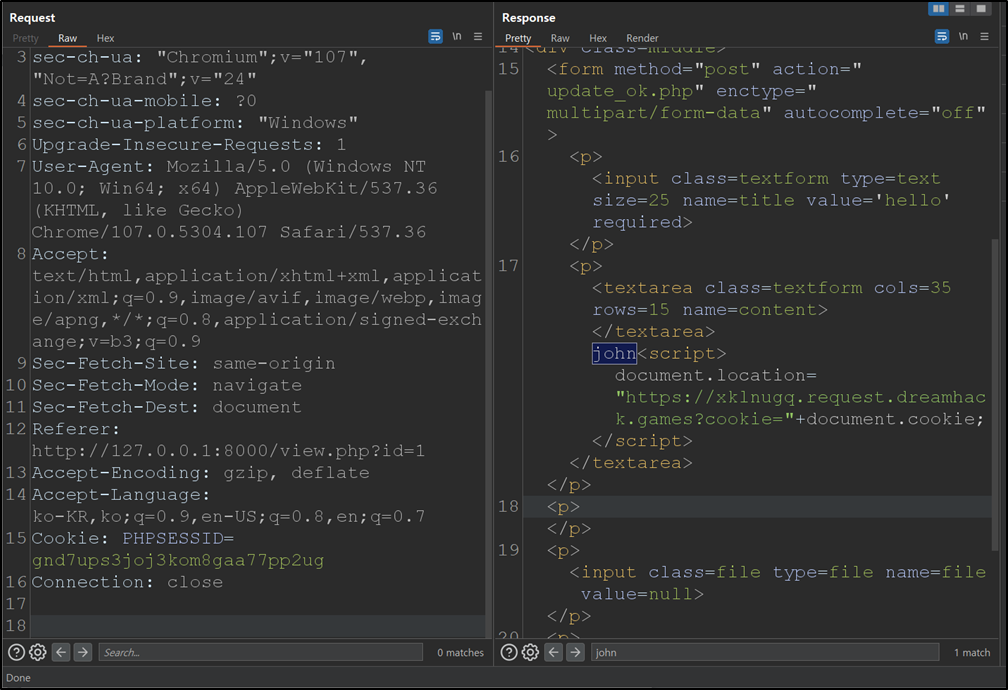Focus the Response search field containing john
Screen dimensions: 1008x690
[765, 653]
